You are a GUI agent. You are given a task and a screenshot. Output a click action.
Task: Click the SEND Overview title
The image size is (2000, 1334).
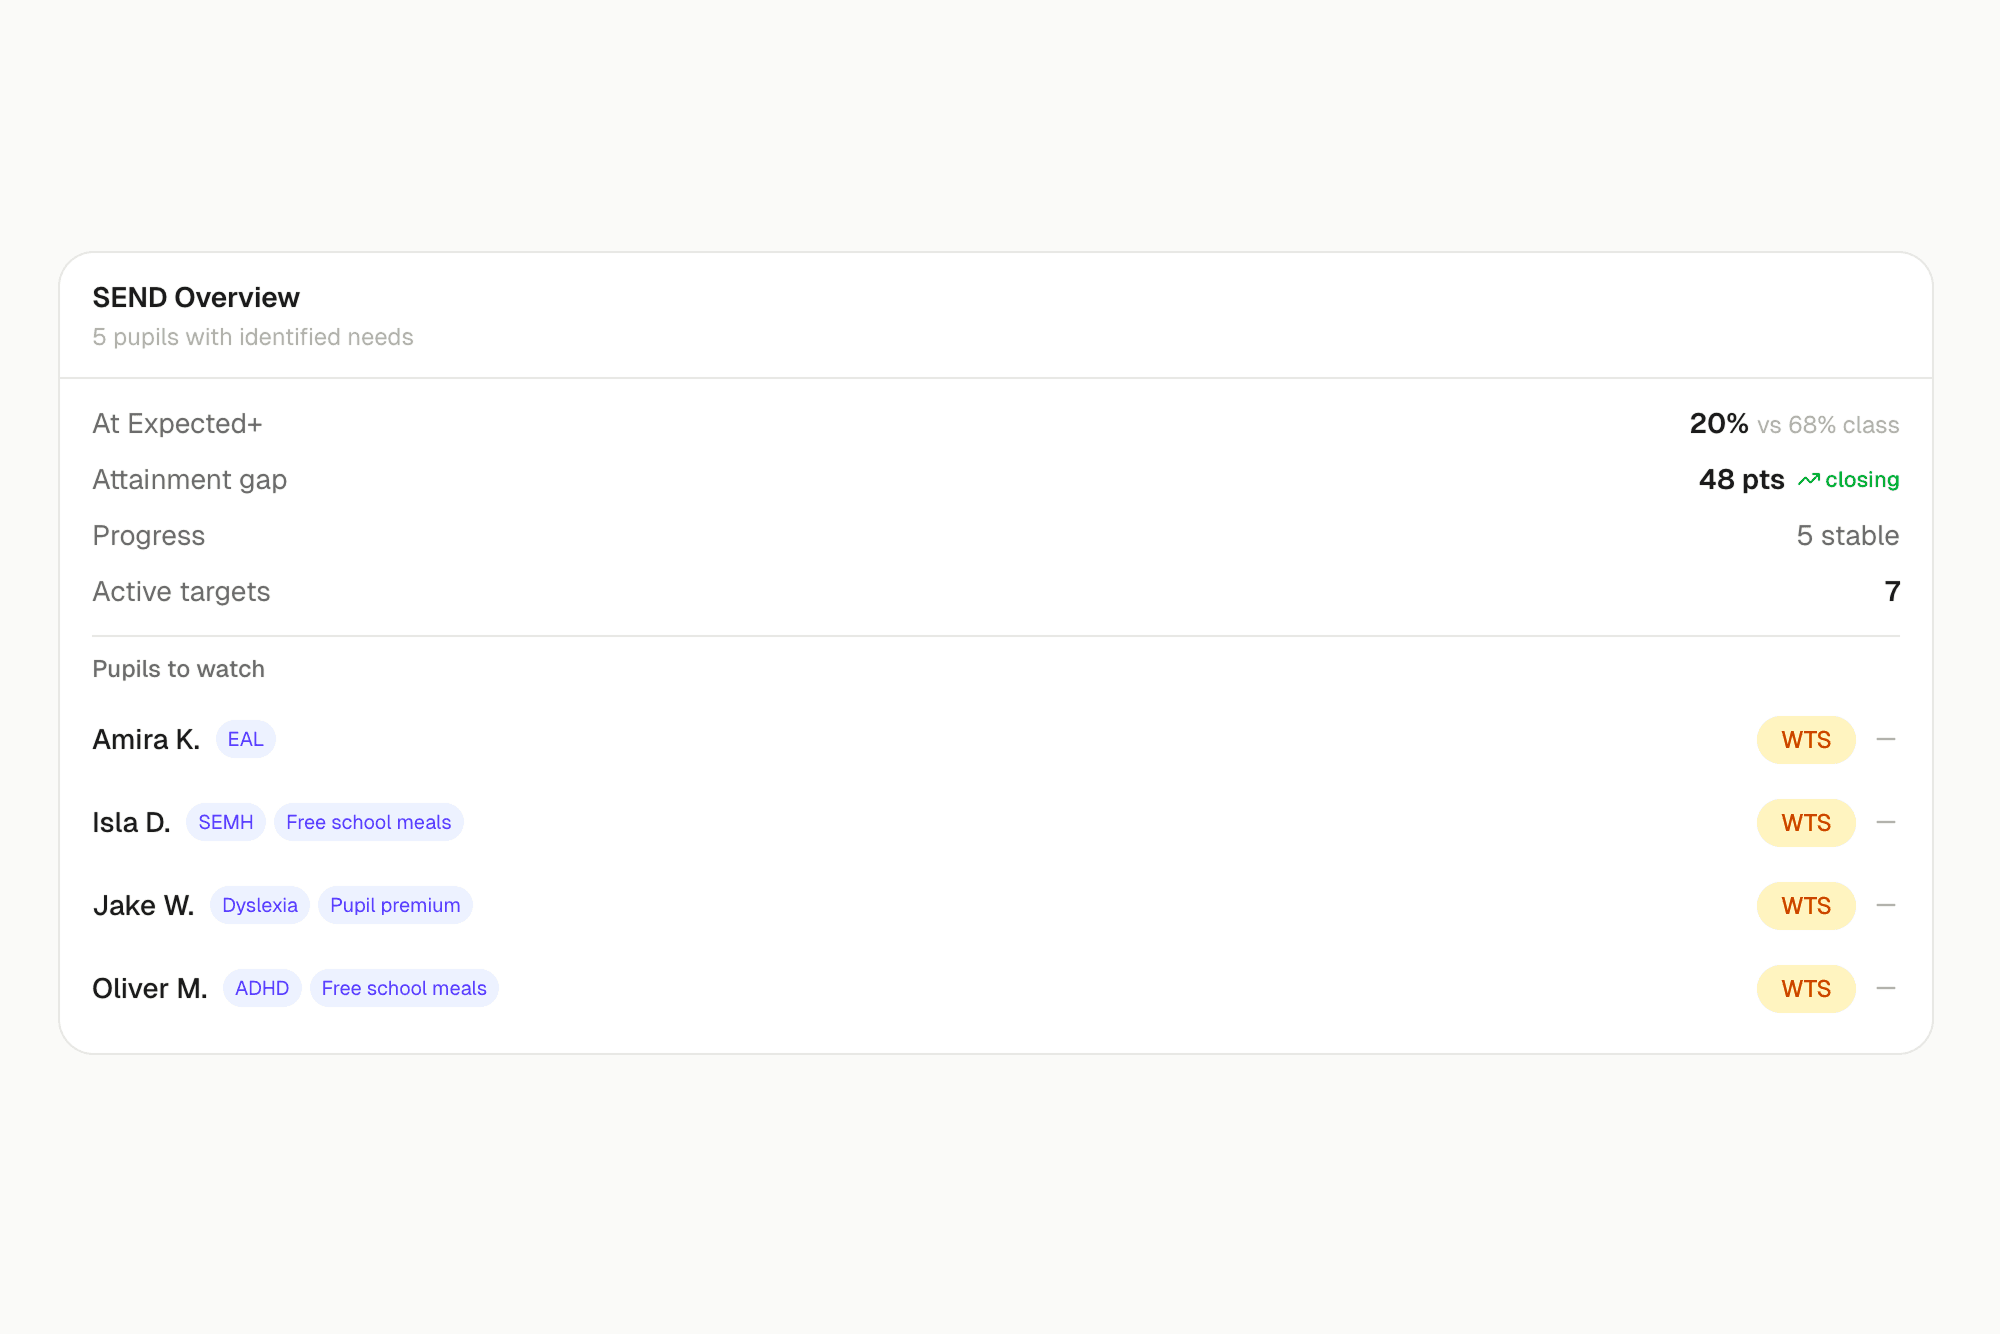point(196,298)
